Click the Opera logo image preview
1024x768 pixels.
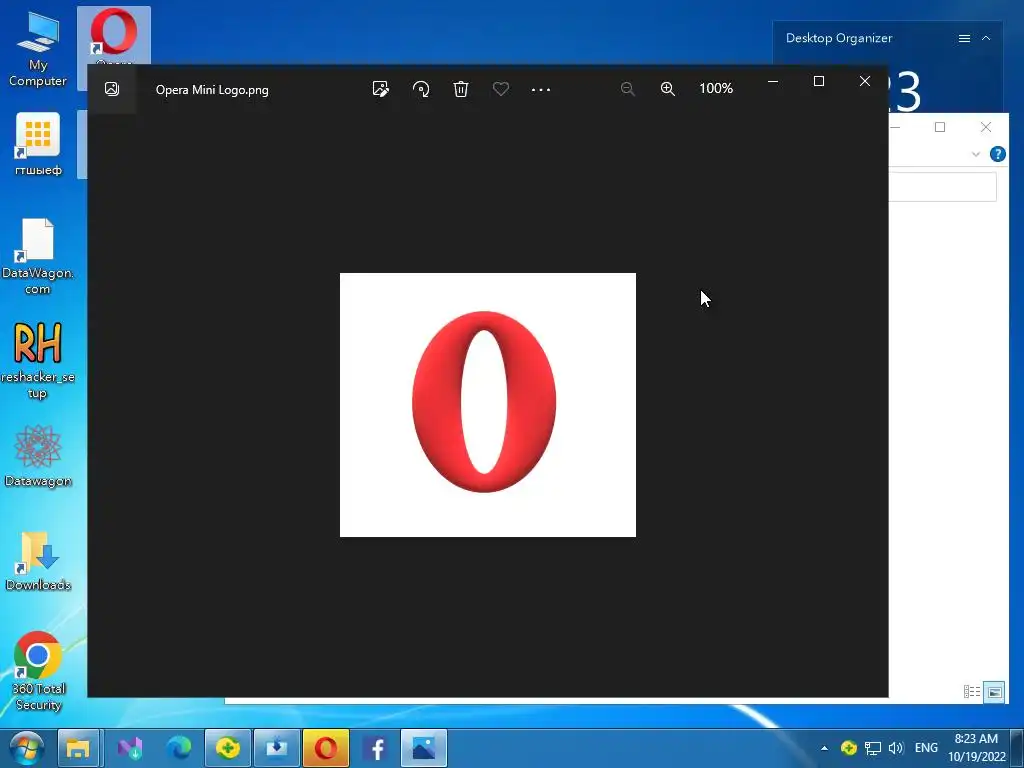click(488, 405)
